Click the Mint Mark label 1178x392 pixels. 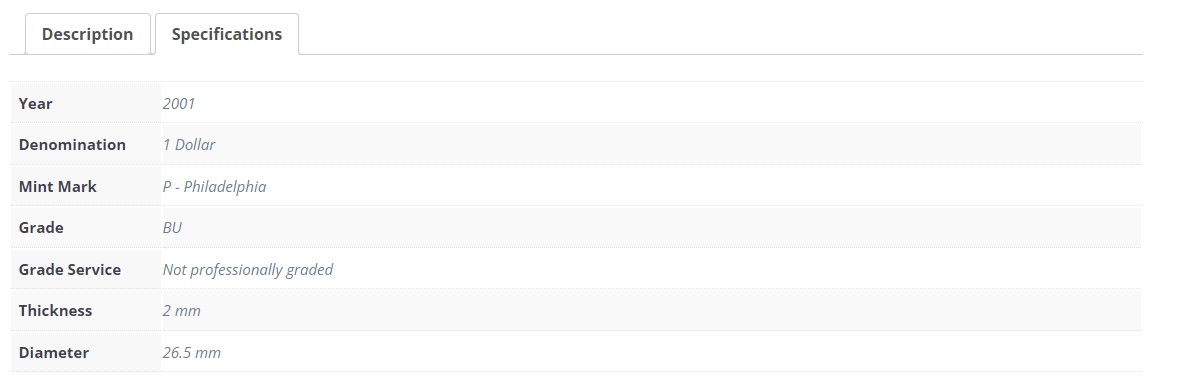58,186
